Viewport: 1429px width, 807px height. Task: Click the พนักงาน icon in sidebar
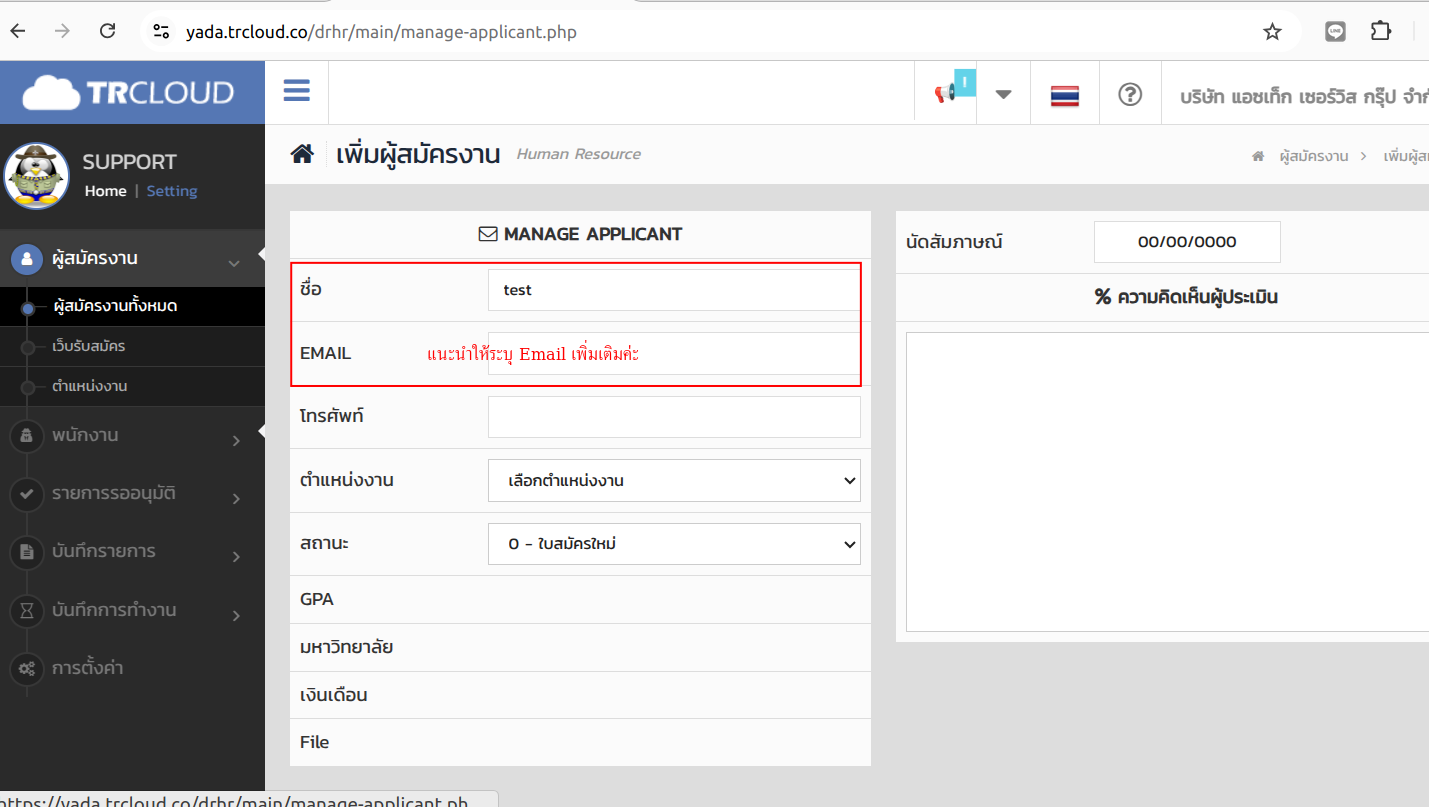click(27, 436)
